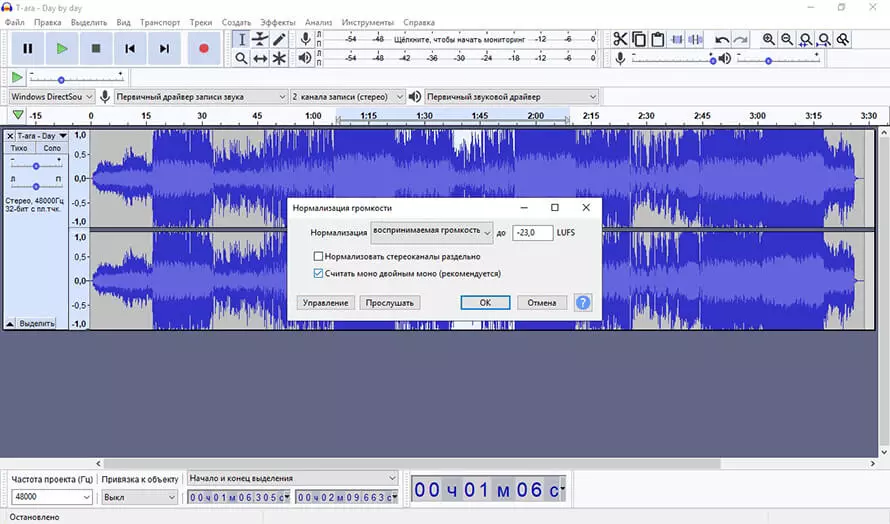Open the Файл menu
890x524 pixels.
click(x=15, y=22)
